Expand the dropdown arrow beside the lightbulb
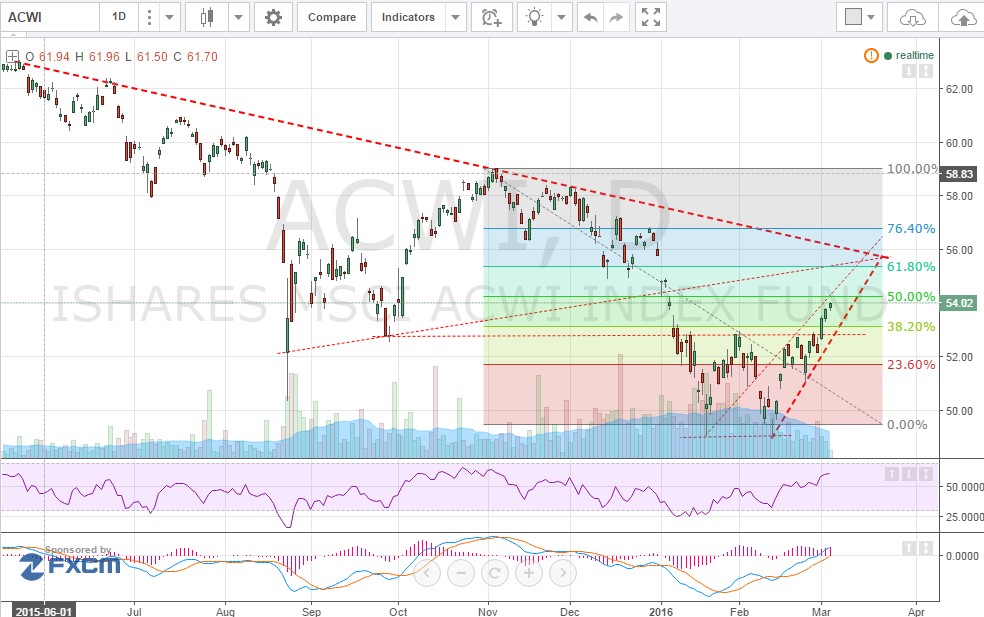This screenshot has height=617, width=984. 561,17
